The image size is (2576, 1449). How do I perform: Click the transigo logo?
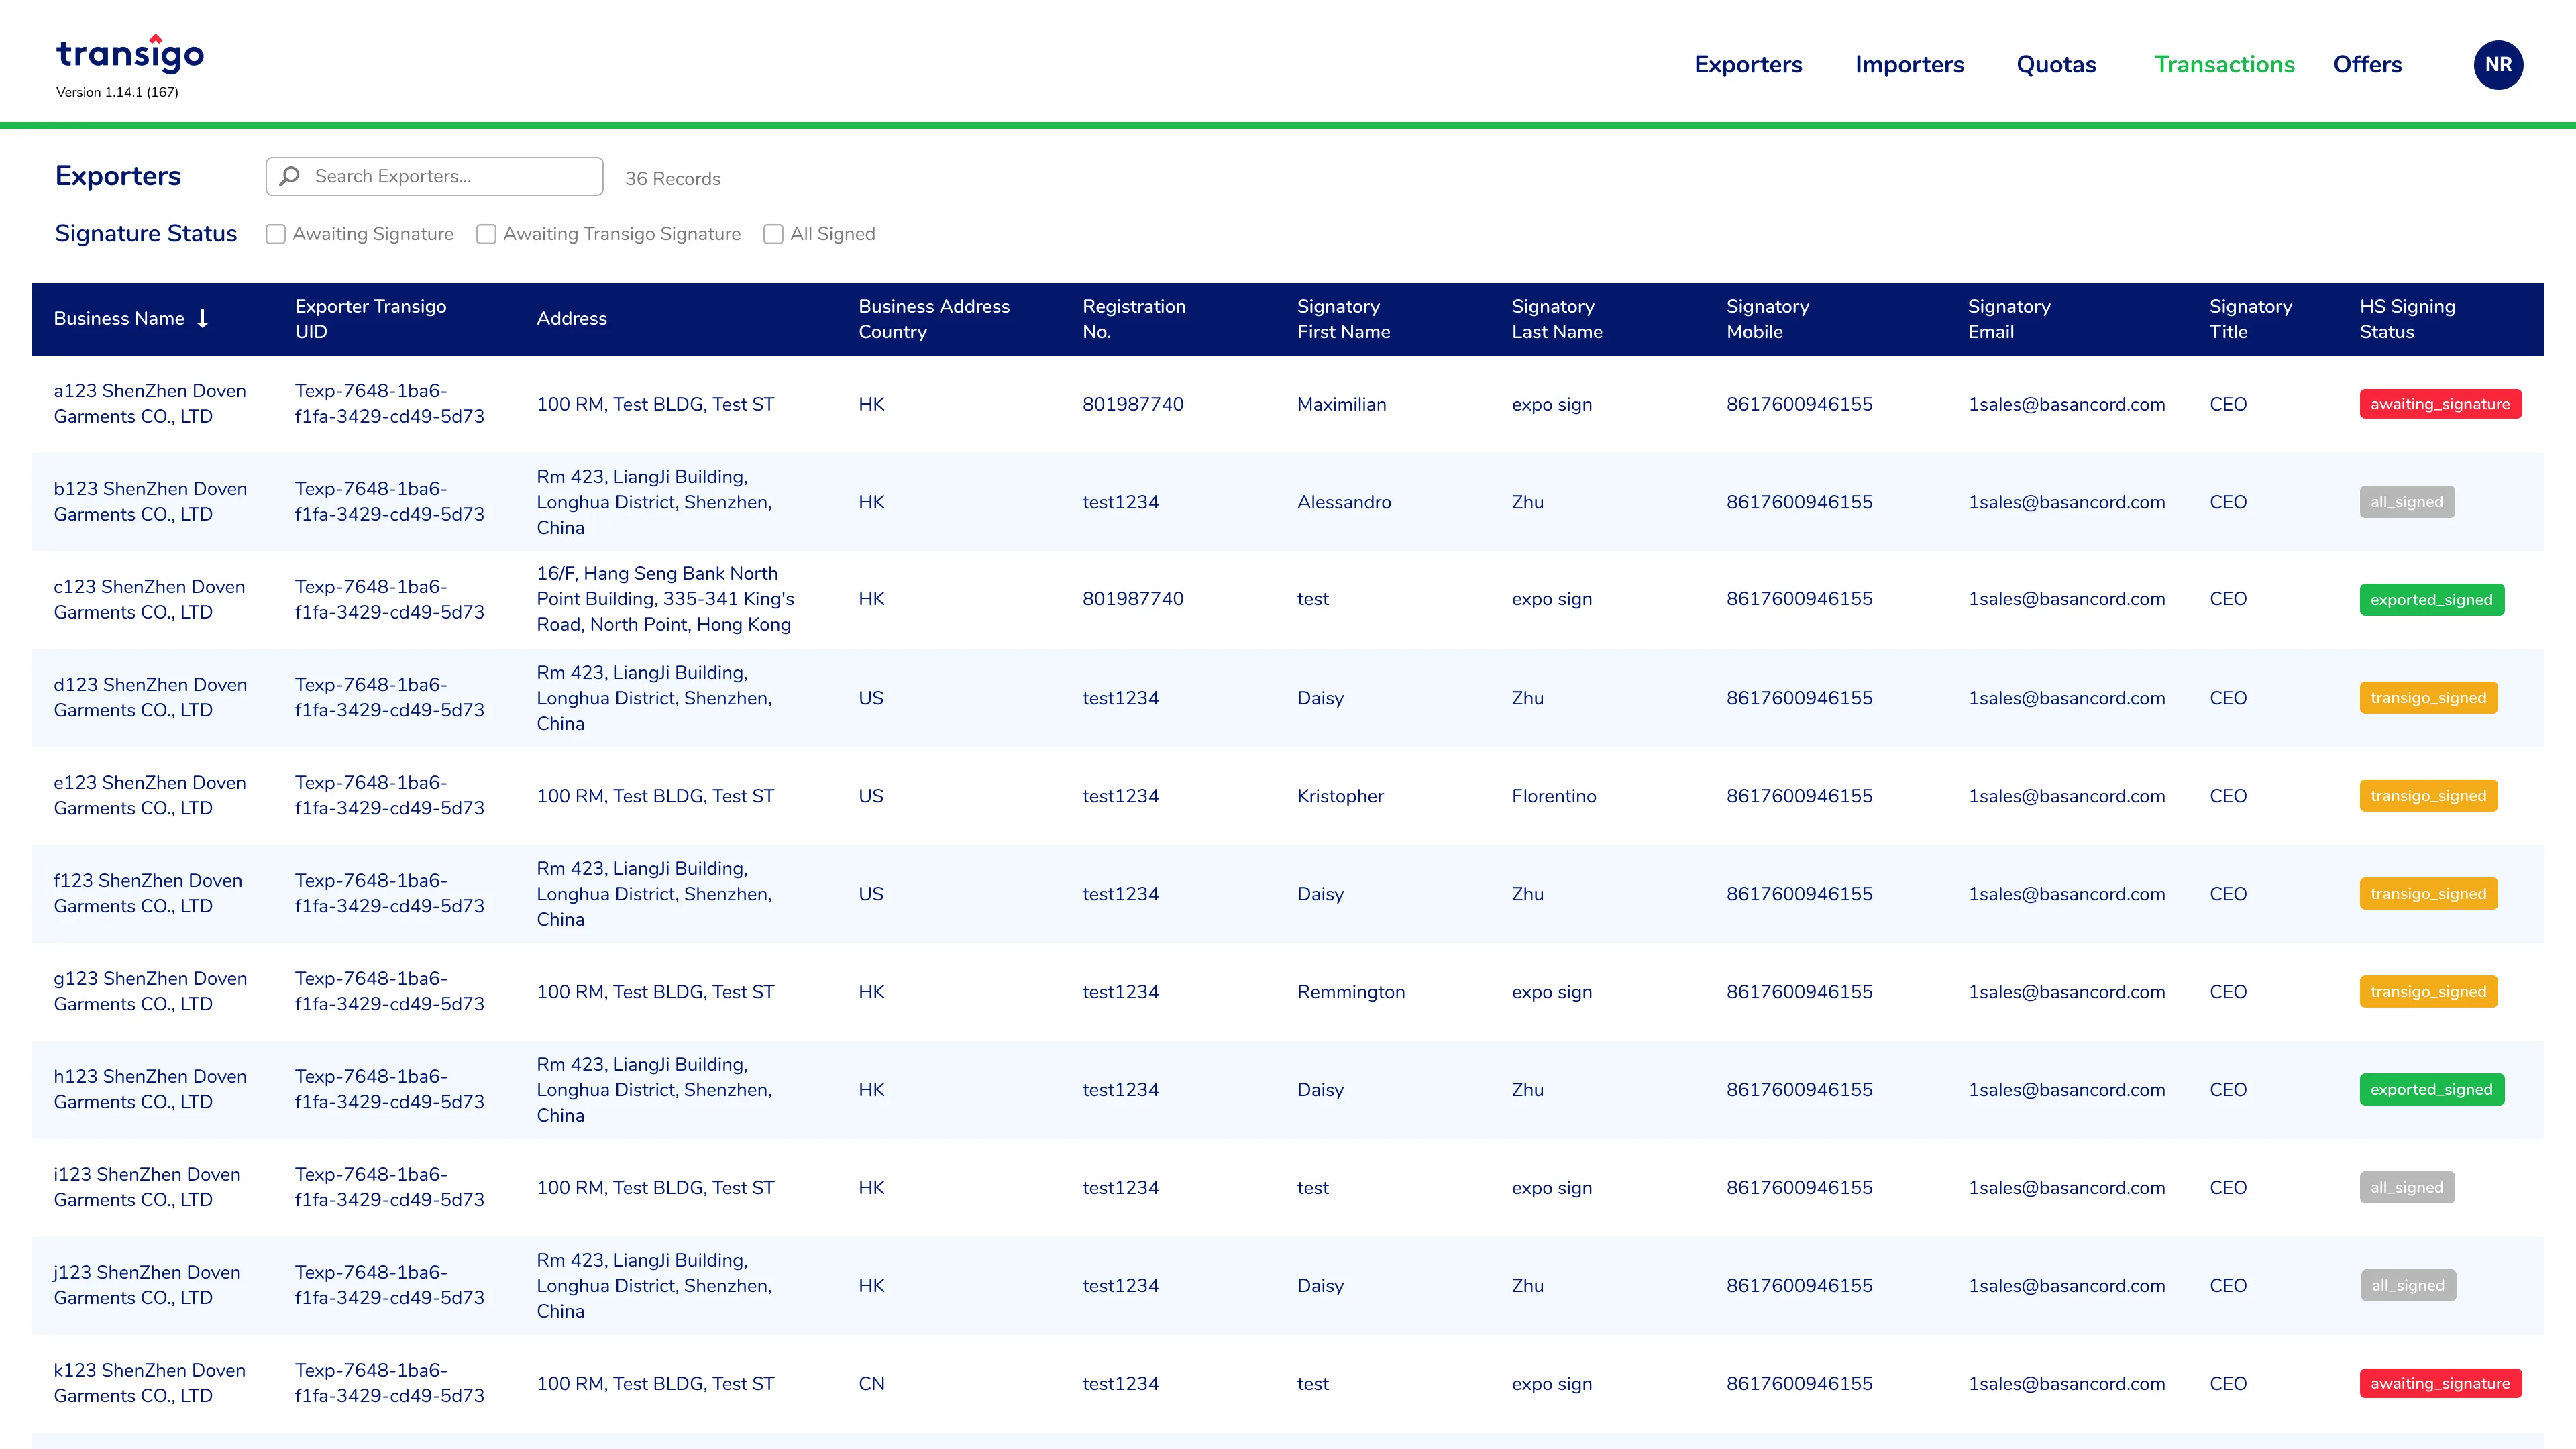coord(130,54)
